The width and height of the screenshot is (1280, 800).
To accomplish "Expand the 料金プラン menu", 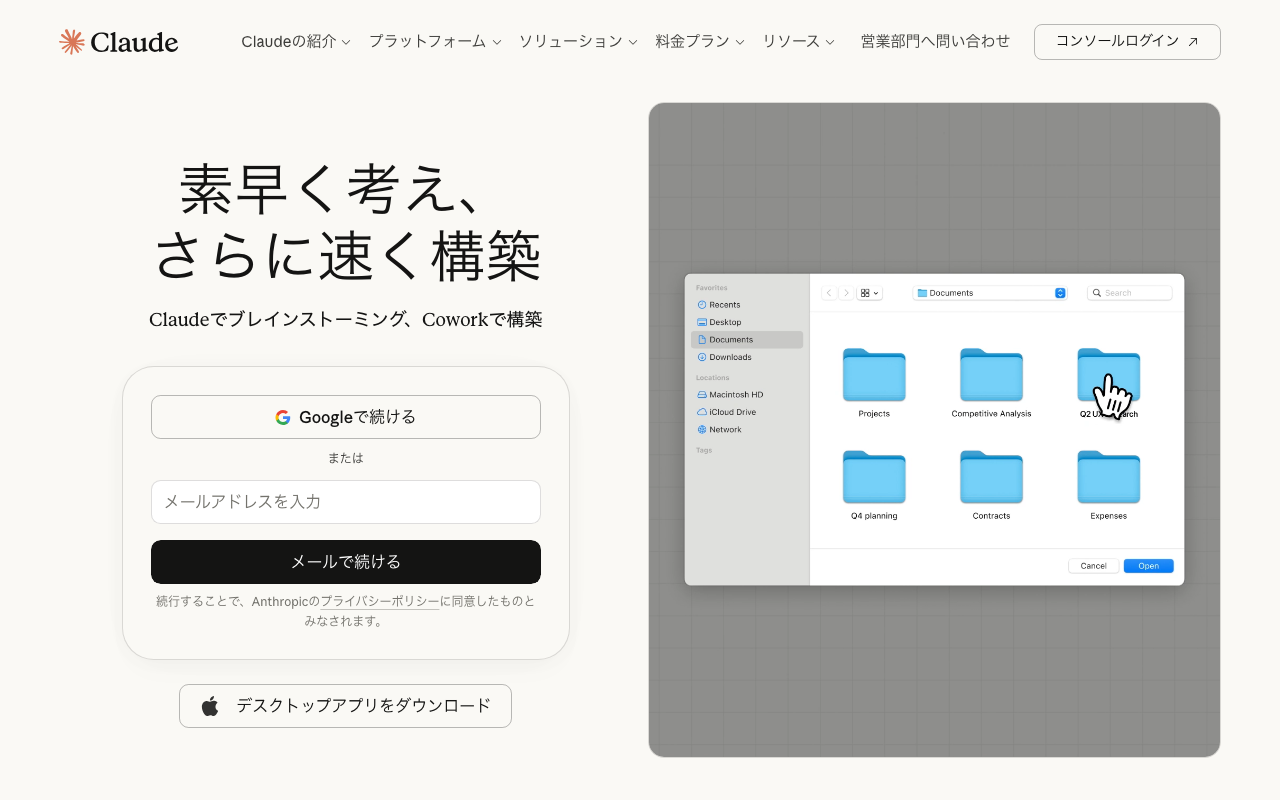I will pyautogui.click(x=700, y=42).
